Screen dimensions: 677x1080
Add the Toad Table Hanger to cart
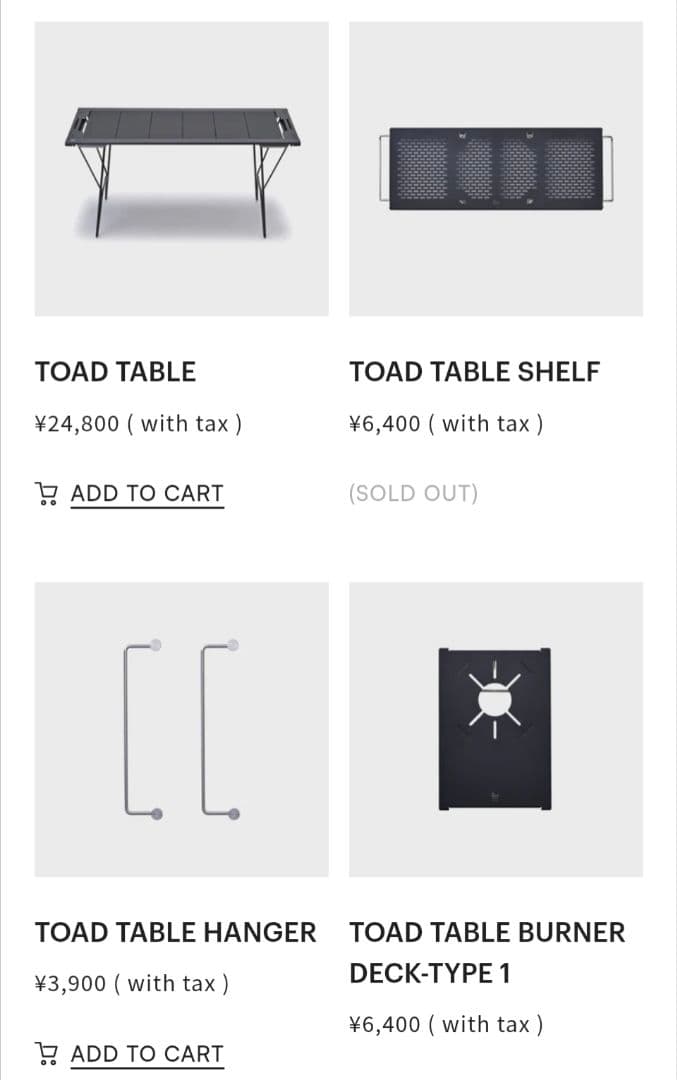tap(147, 1053)
